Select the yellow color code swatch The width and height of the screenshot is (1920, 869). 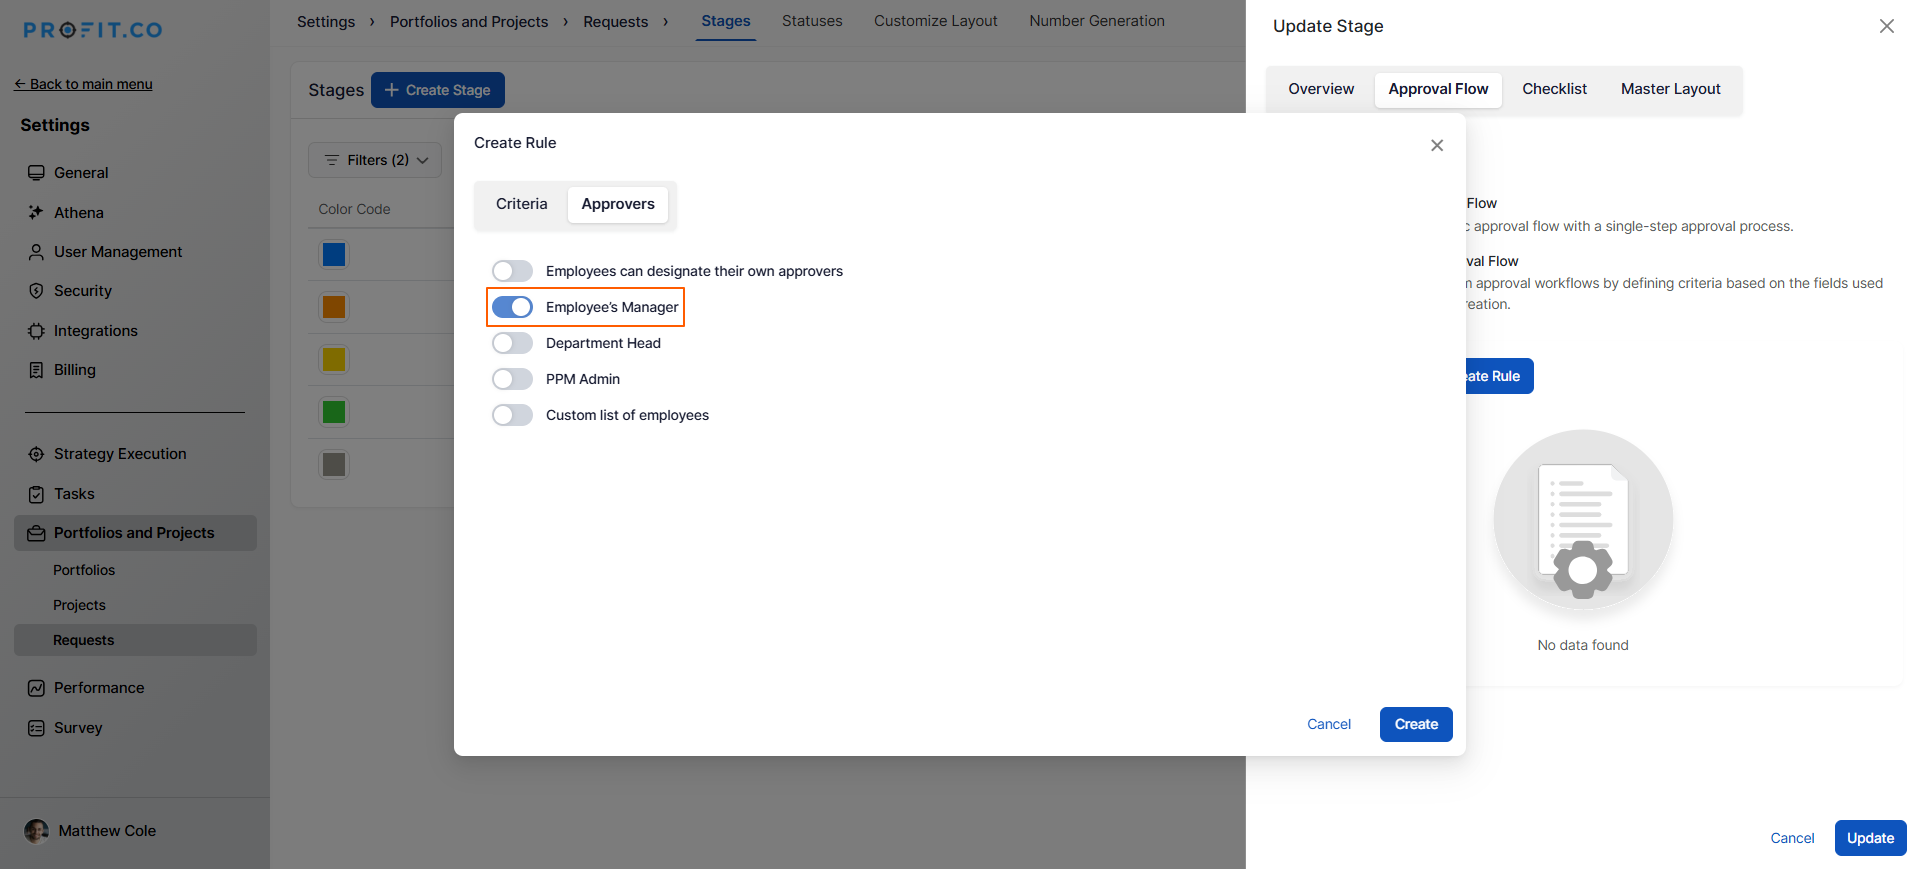click(334, 360)
